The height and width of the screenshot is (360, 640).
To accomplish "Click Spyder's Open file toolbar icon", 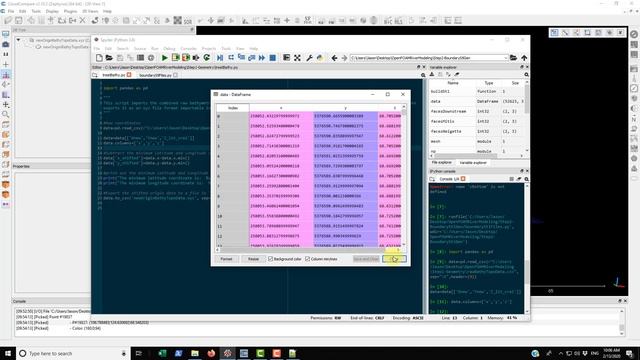I will [109, 58].
